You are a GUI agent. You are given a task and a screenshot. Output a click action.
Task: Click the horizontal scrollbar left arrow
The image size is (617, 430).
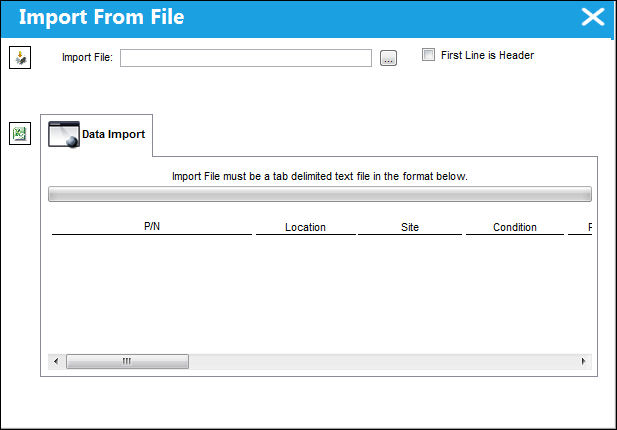[x=56, y=361]
